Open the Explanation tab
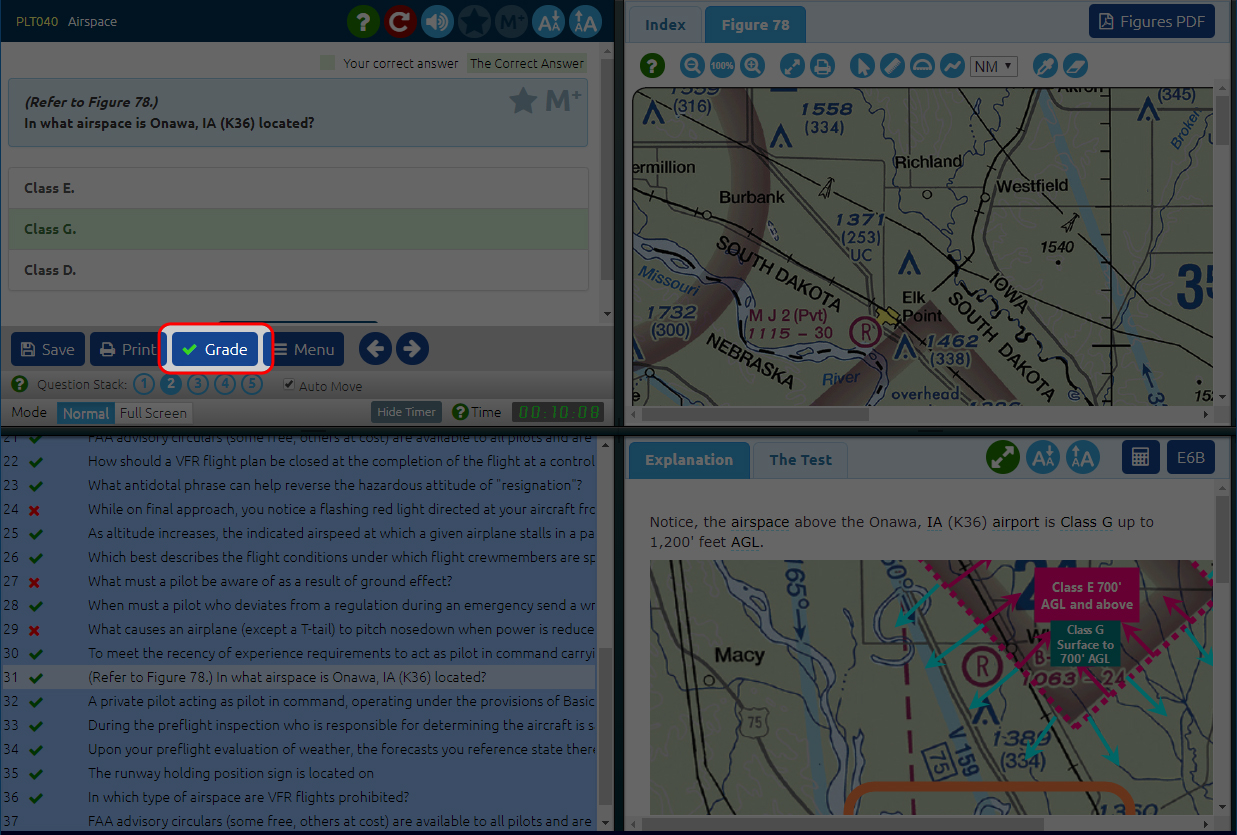1237x835 pixels. pyautogui.click(x=689, y=460)
